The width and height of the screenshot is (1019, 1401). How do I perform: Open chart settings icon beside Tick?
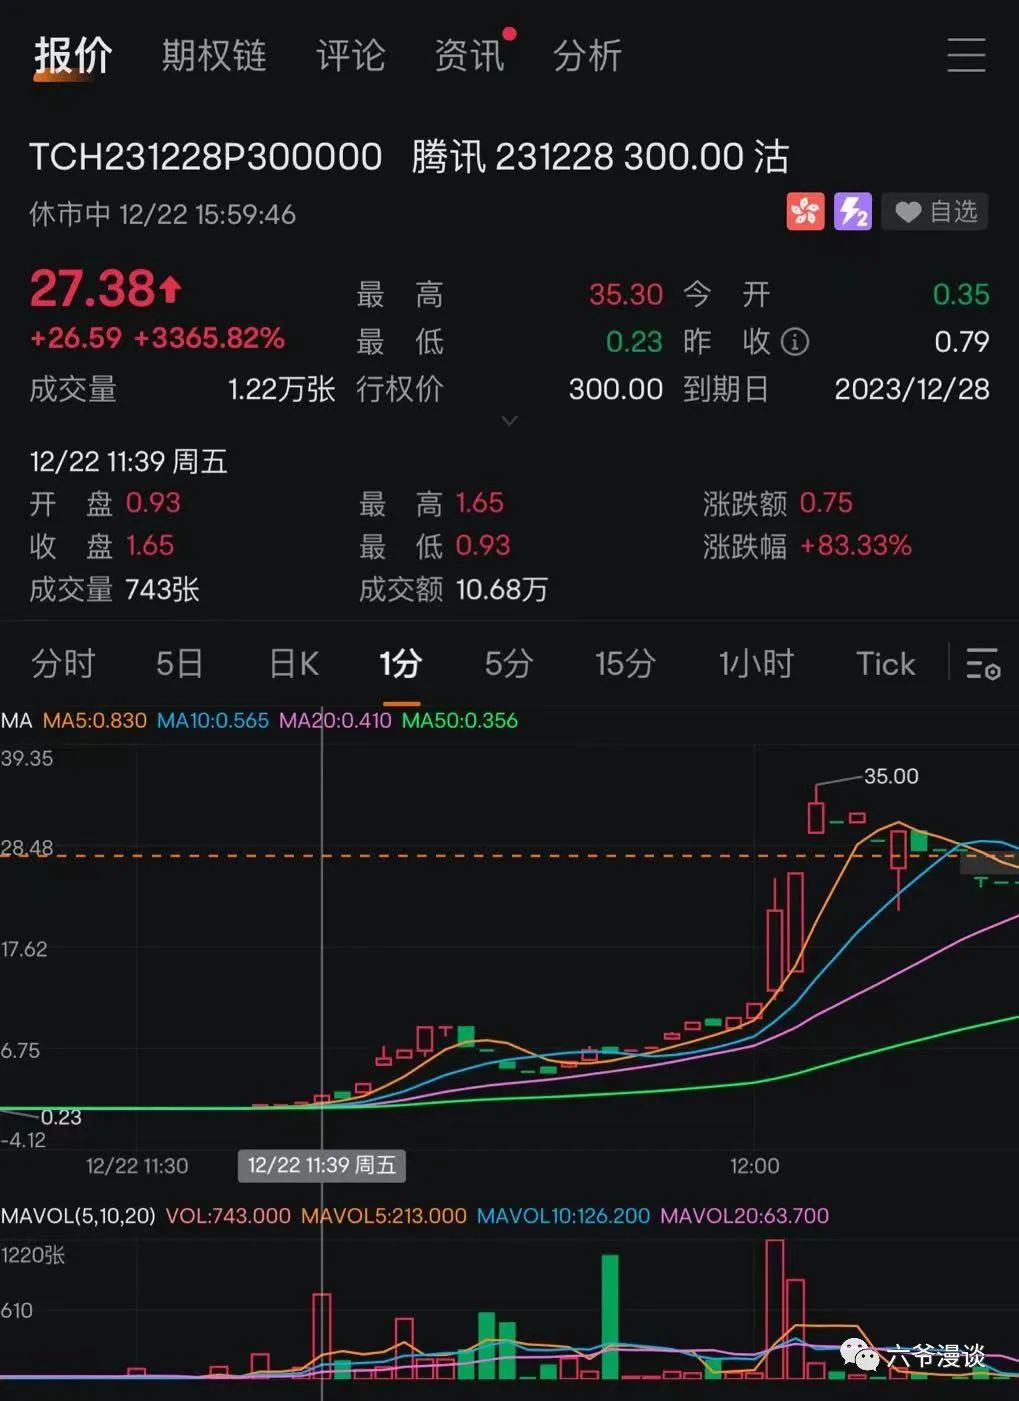coord(983,664)
